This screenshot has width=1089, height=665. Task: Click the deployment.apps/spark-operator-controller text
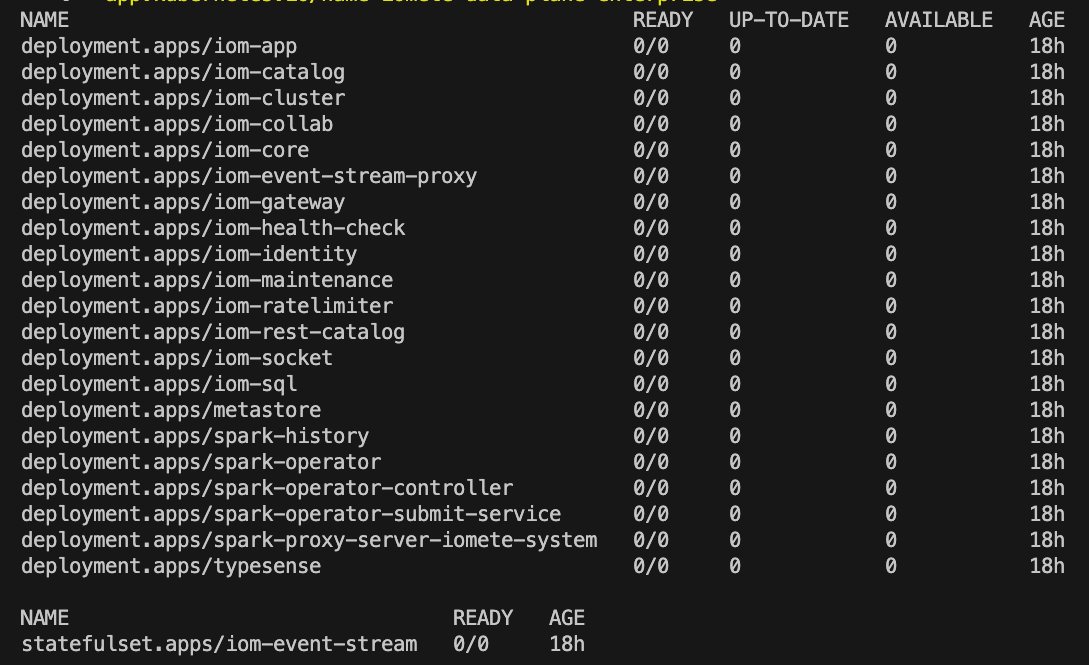[x=267, y=488]
